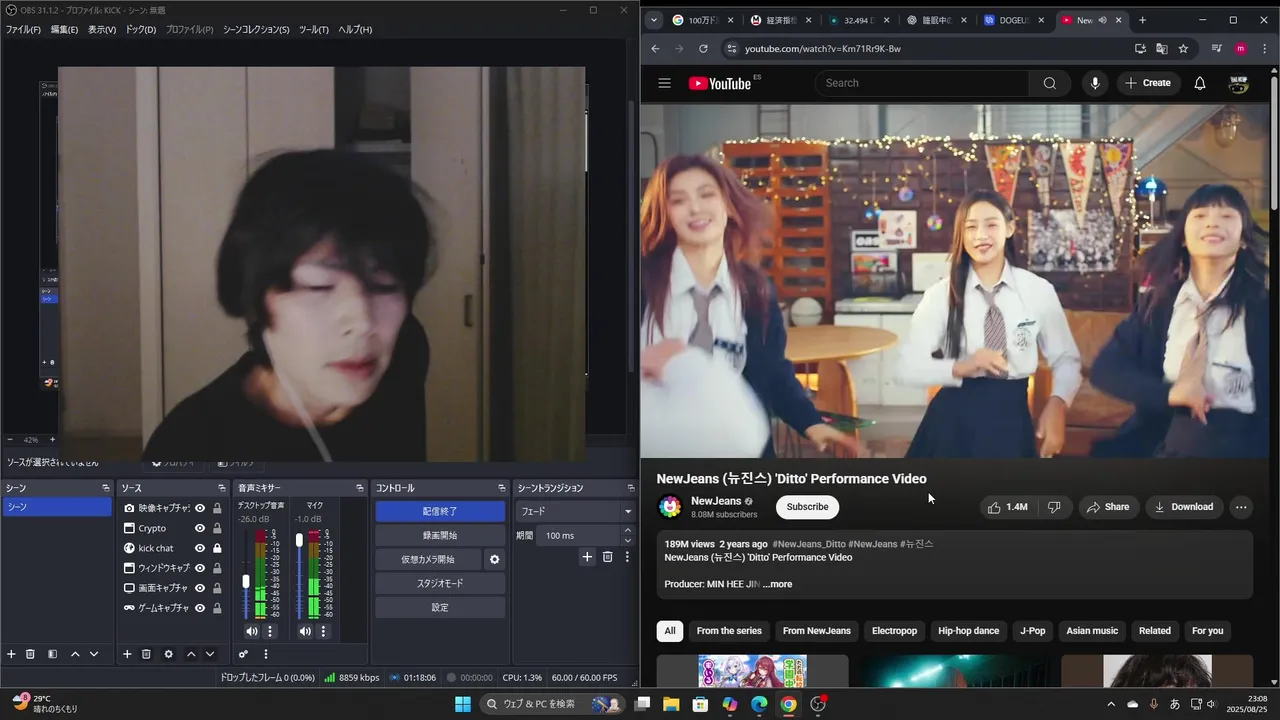Image resolution: width=1280 pixels, height=720 pixels.
Task: Toggle visibility of Crypto source
Action: click(x=200, y=528)
